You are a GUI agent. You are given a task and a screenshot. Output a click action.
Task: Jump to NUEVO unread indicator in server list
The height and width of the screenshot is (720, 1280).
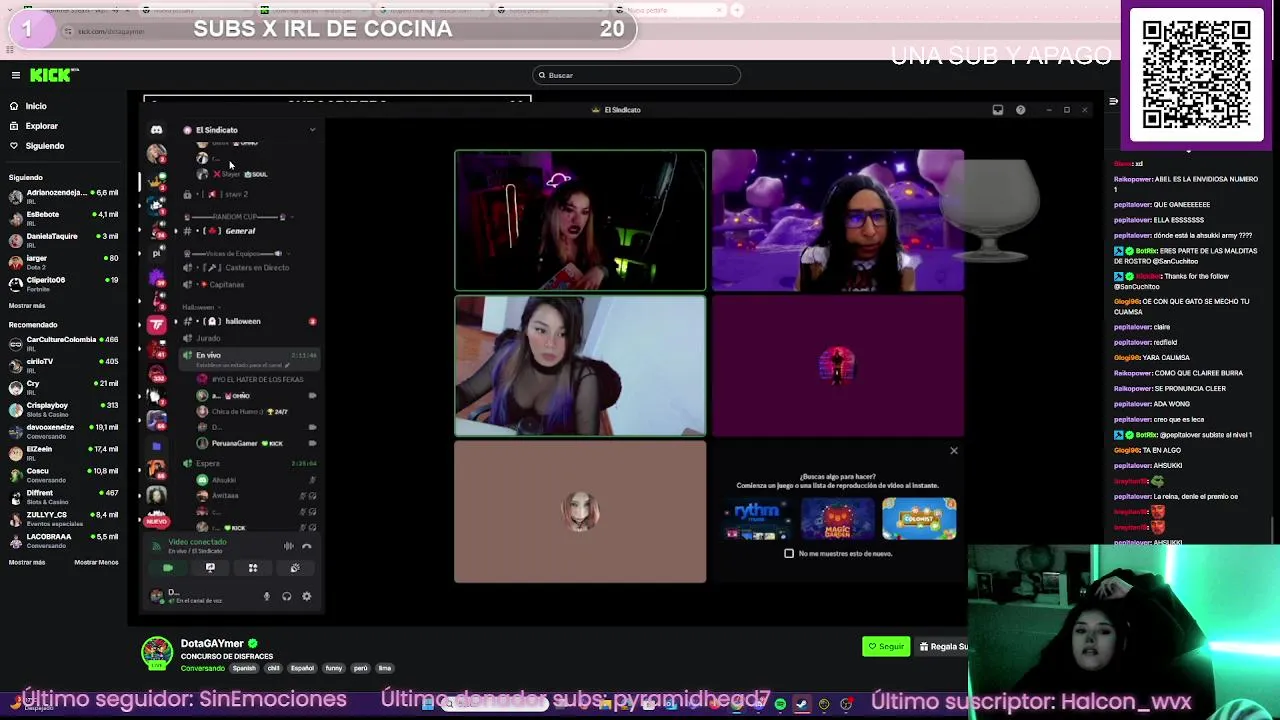(x=156, y=521)
